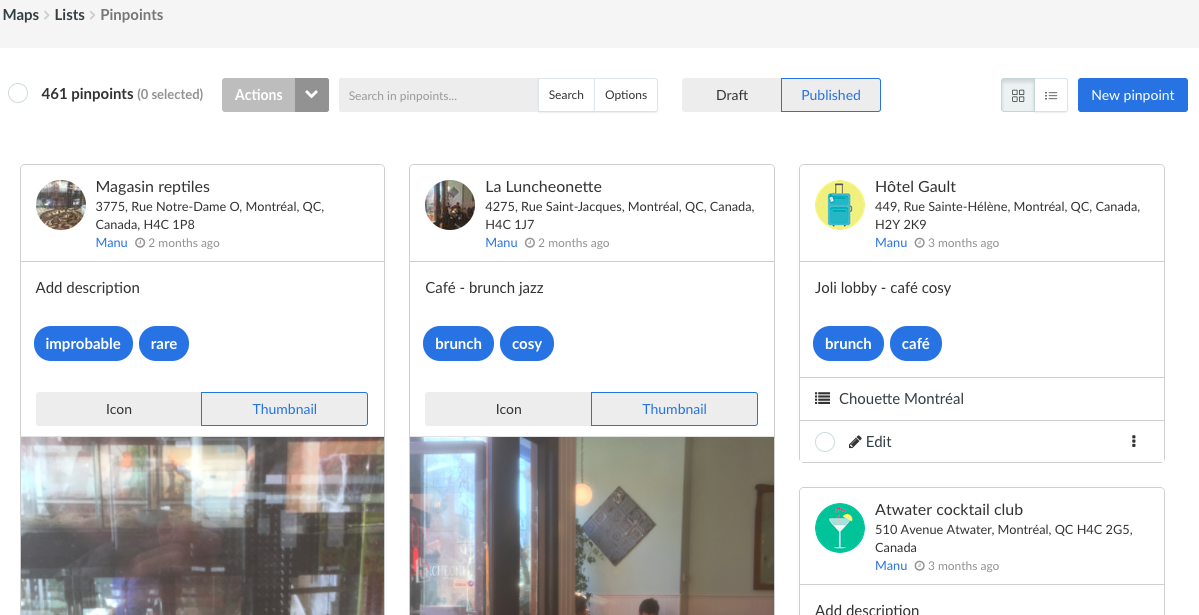The image size is (1199, 615).
Task: Navigate to Lists in the breadcrumb
Action: (69, 14)
